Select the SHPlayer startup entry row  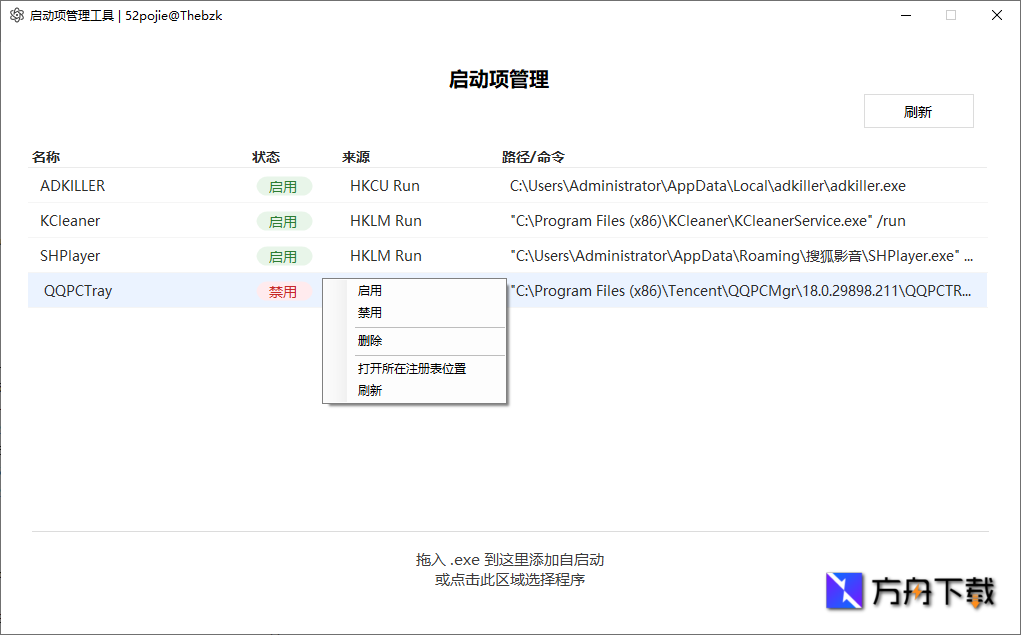[x=150, y=256]
